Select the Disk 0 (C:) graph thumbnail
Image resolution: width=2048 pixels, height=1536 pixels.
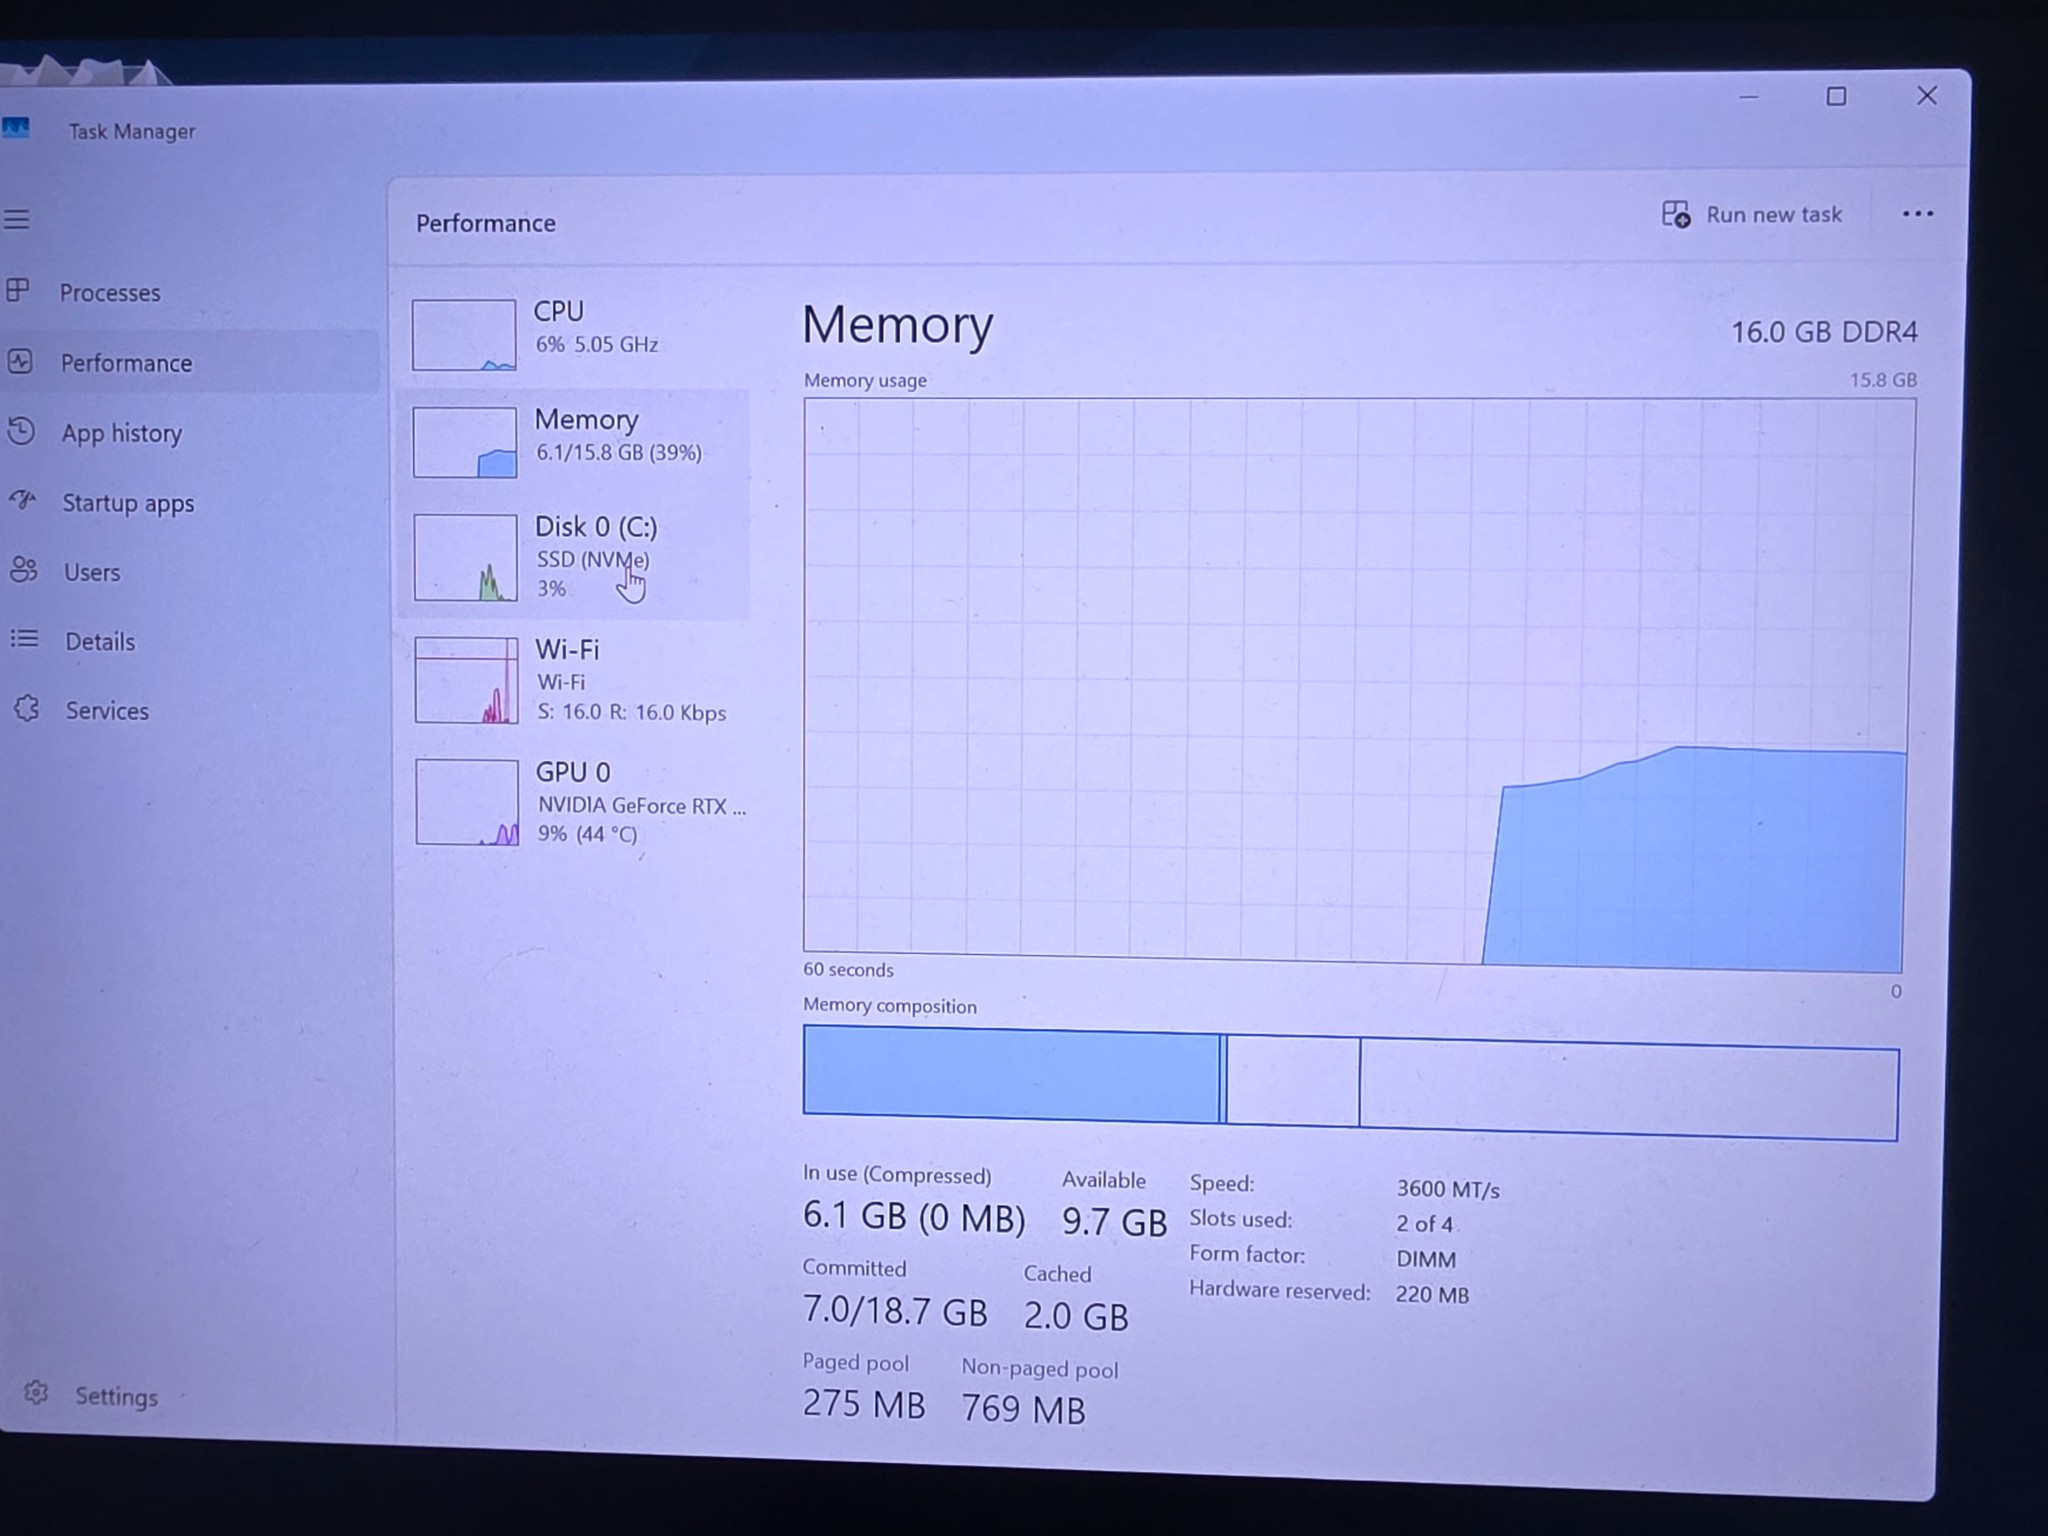466,557
